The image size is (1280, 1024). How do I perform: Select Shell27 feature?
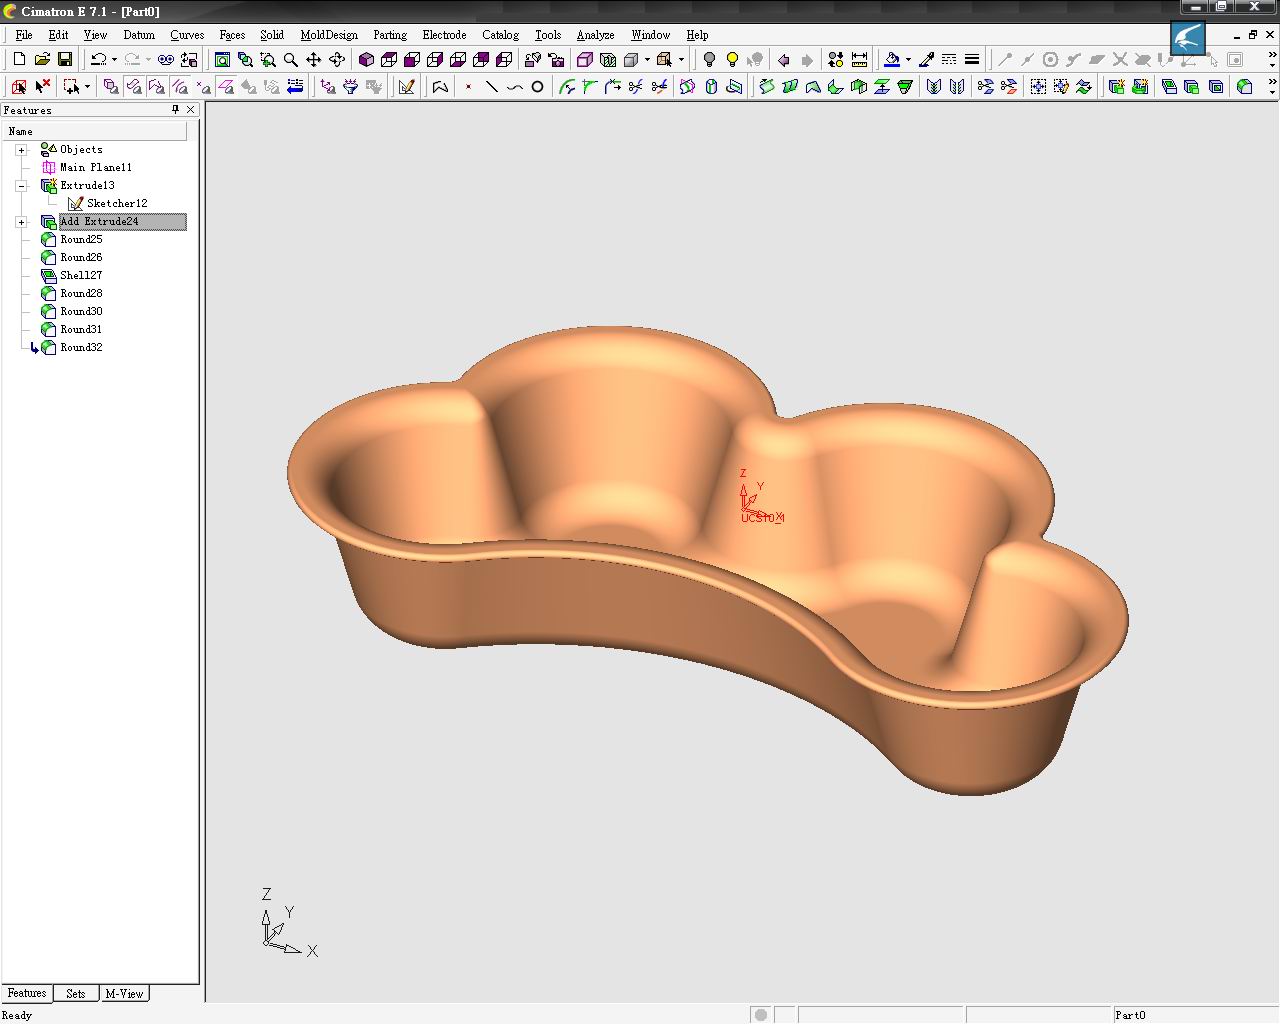[81, 276]
